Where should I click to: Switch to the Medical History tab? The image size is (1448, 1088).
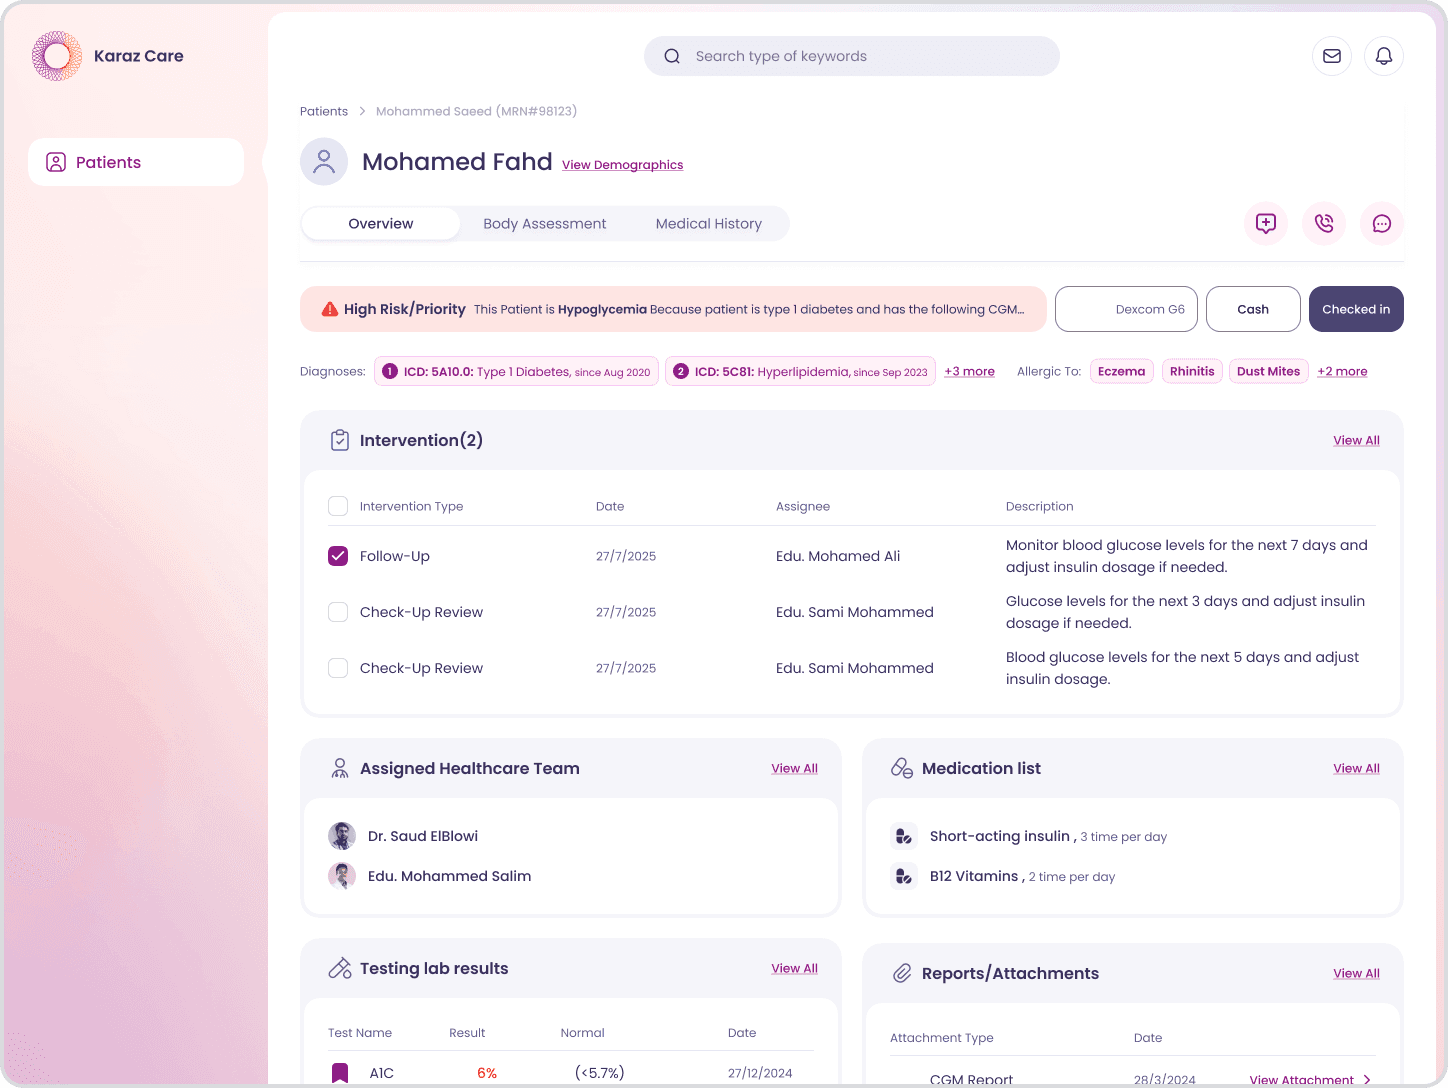pyautogui.click(x=709, y=224)
